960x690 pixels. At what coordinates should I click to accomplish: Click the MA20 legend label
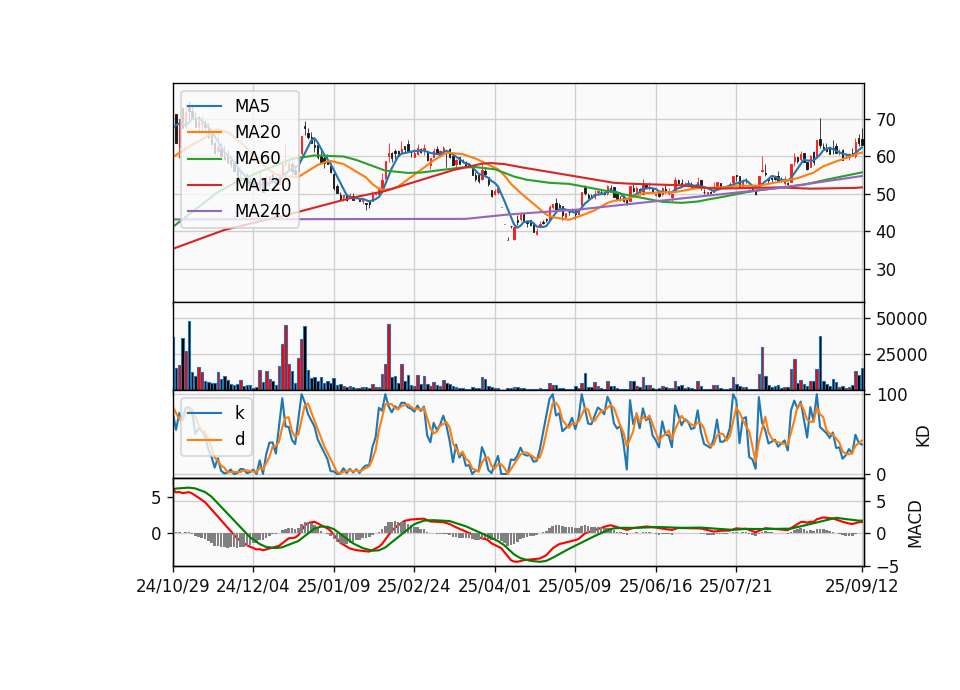258,132
